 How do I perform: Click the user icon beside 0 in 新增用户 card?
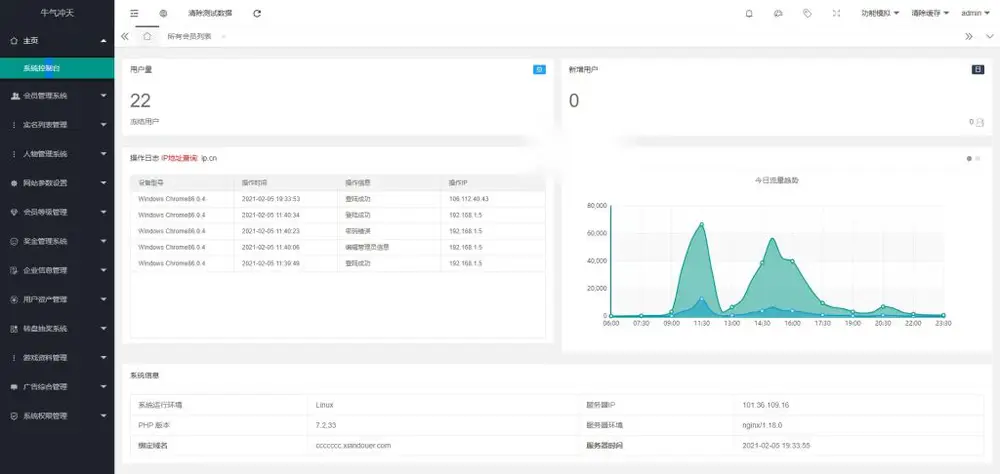click(980, 122)
